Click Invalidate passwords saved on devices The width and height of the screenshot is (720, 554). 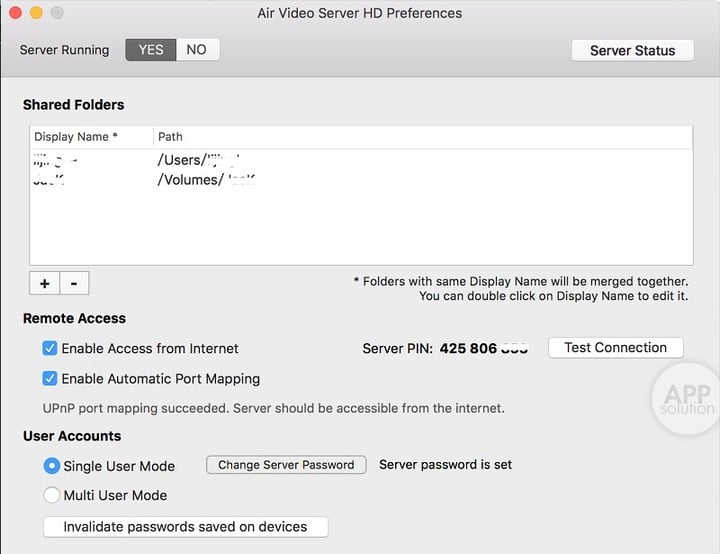click(x=186, y=526)
